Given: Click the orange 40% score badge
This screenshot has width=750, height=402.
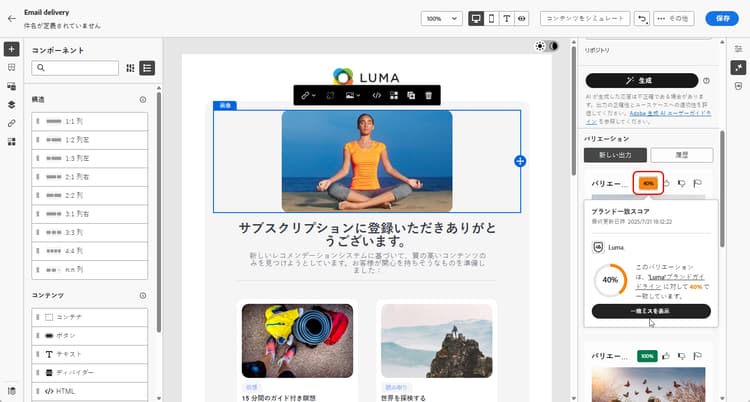Looking at the screenshot, I should [x=648, y=183].
